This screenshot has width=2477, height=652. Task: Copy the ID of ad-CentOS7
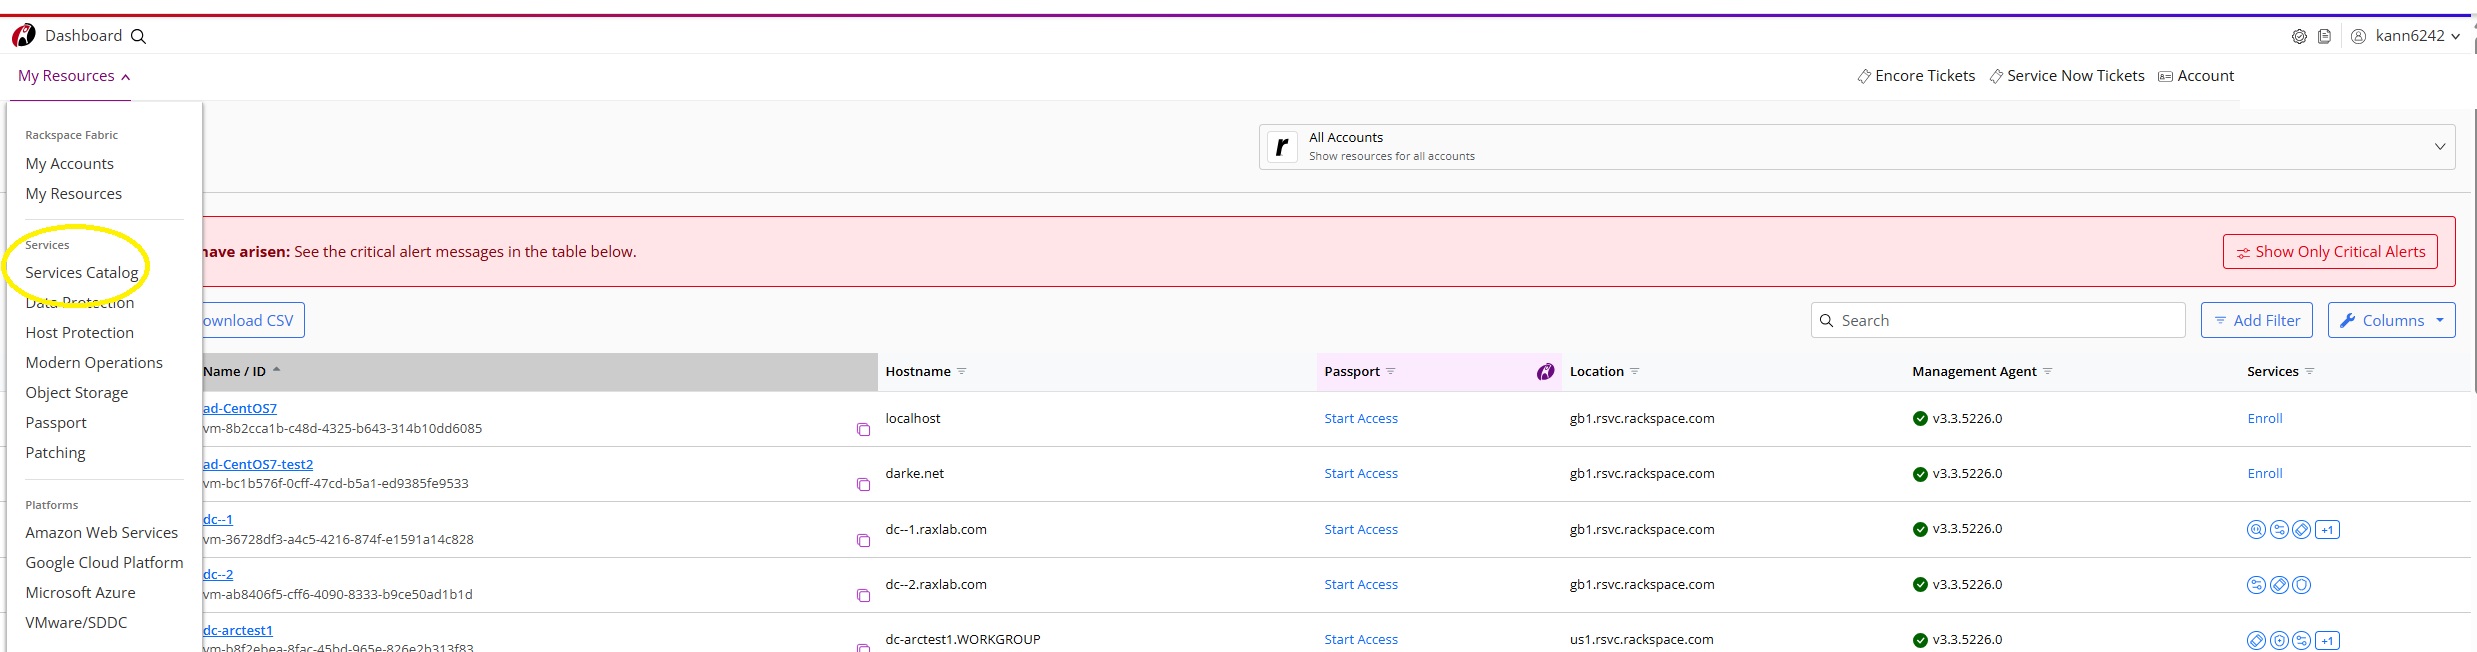pyautogui.click(x=863, y=429)
